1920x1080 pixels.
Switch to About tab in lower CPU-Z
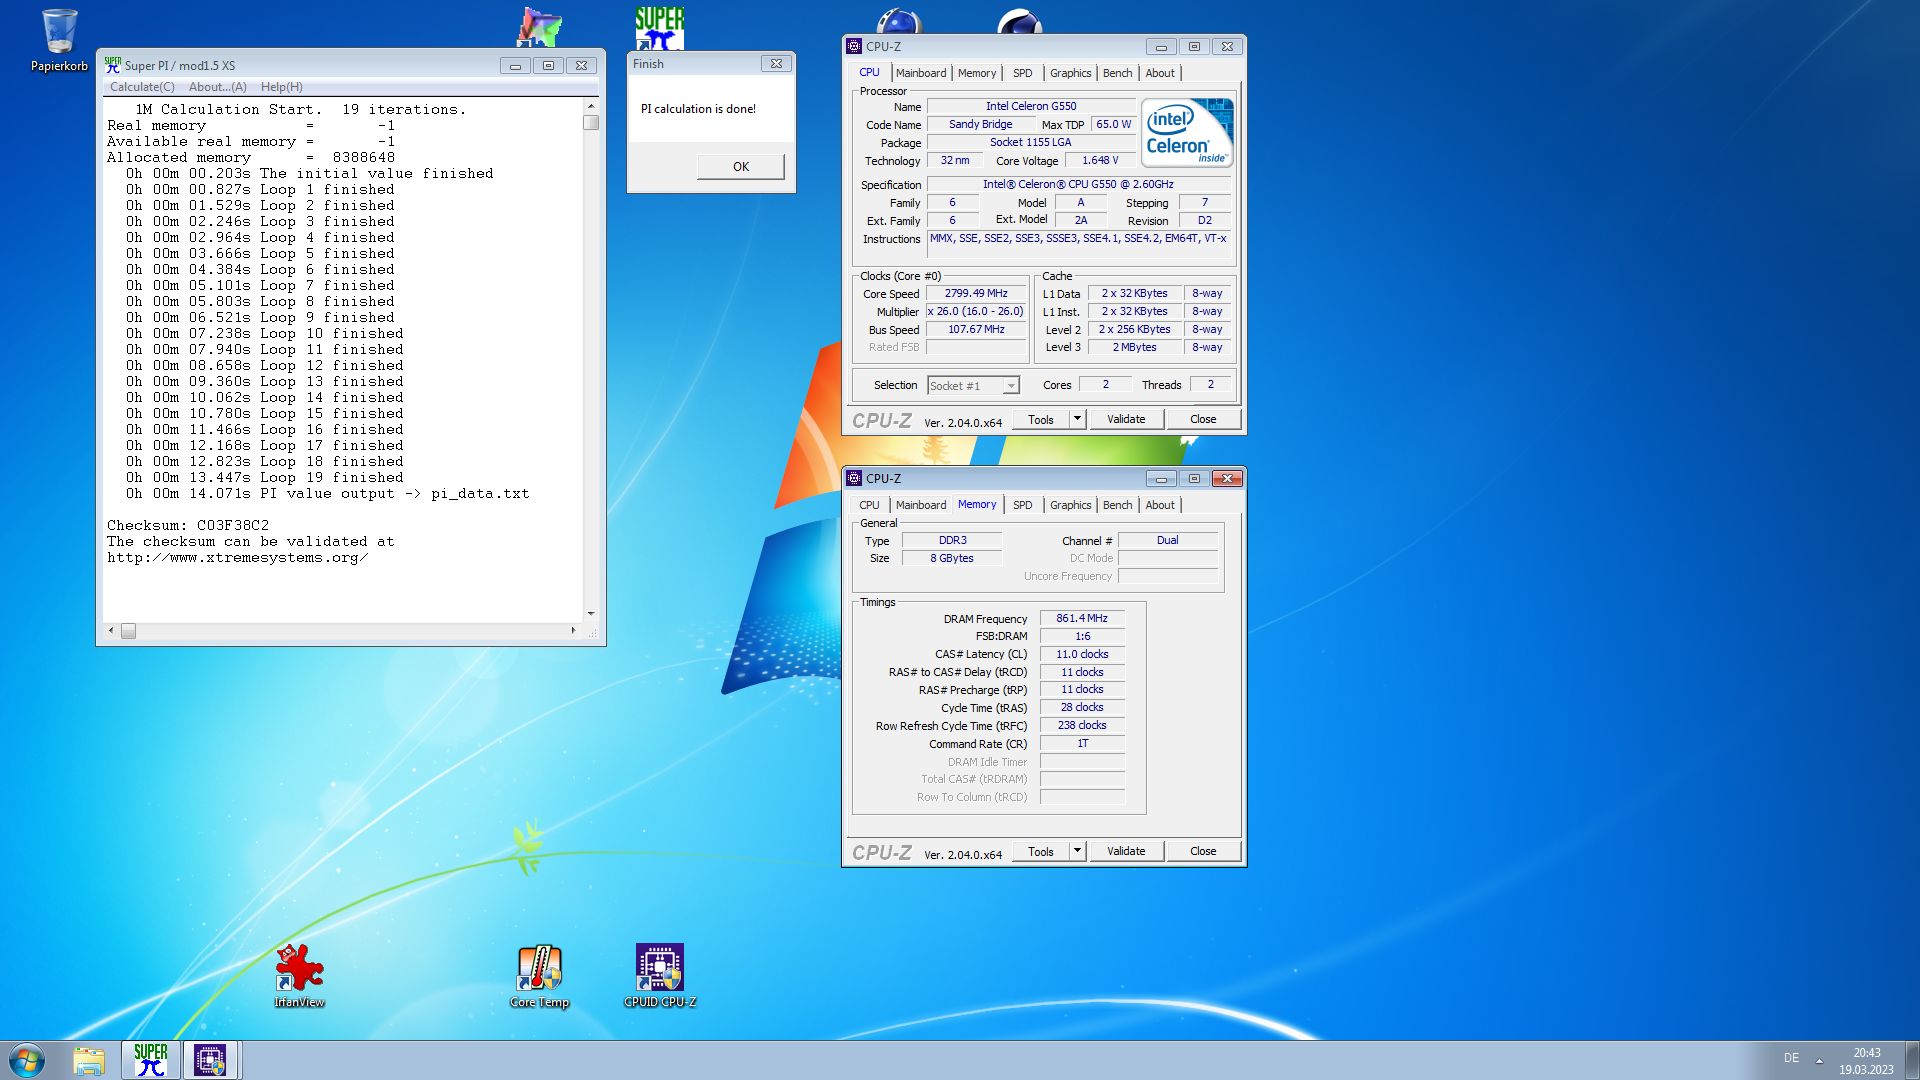[x=1160, y=505]
